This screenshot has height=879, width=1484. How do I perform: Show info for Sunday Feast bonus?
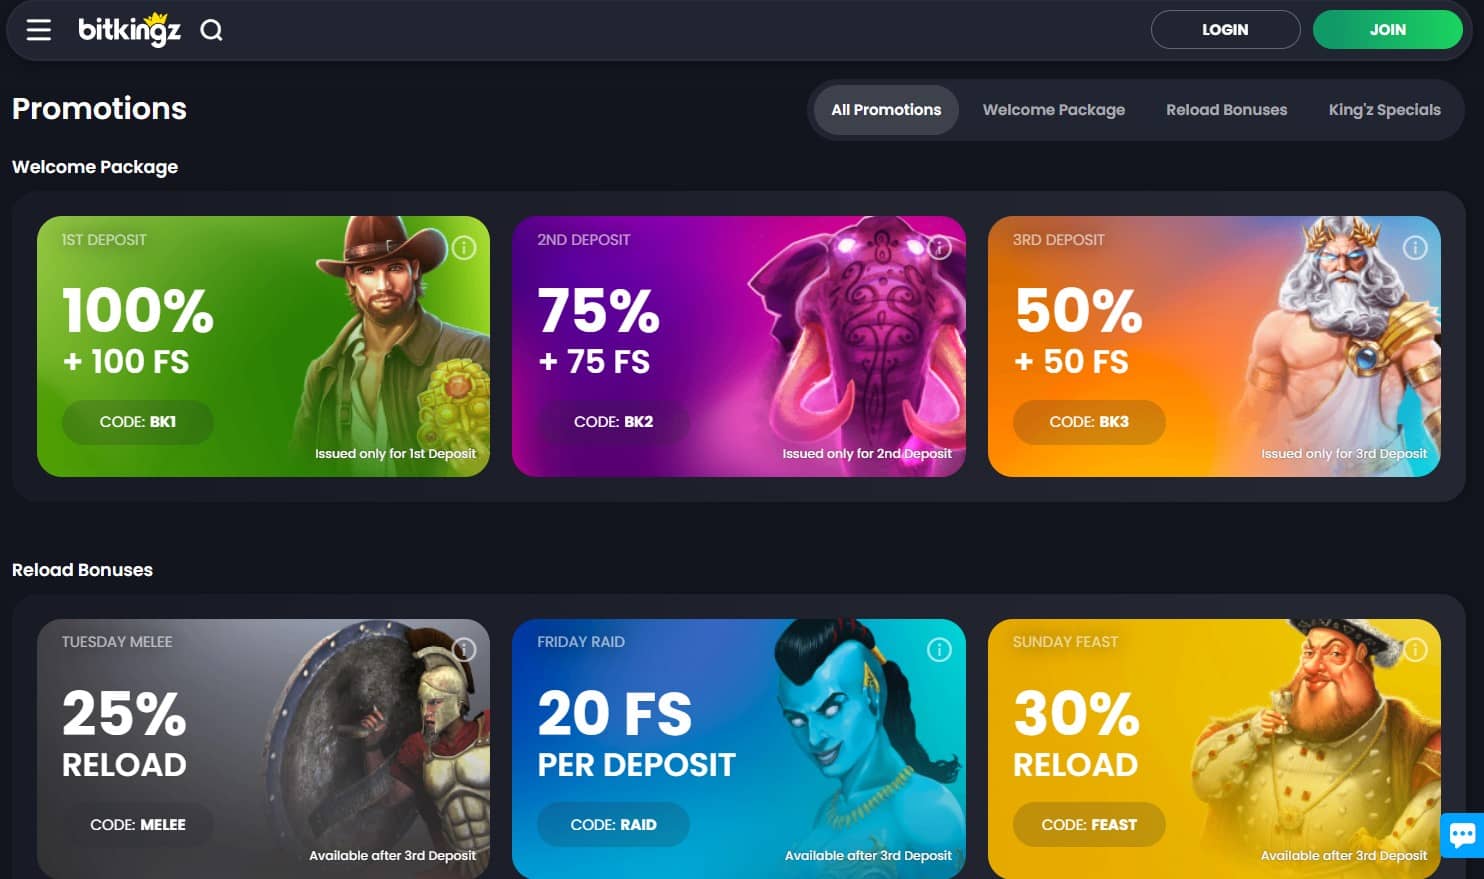pos(1415,650)
